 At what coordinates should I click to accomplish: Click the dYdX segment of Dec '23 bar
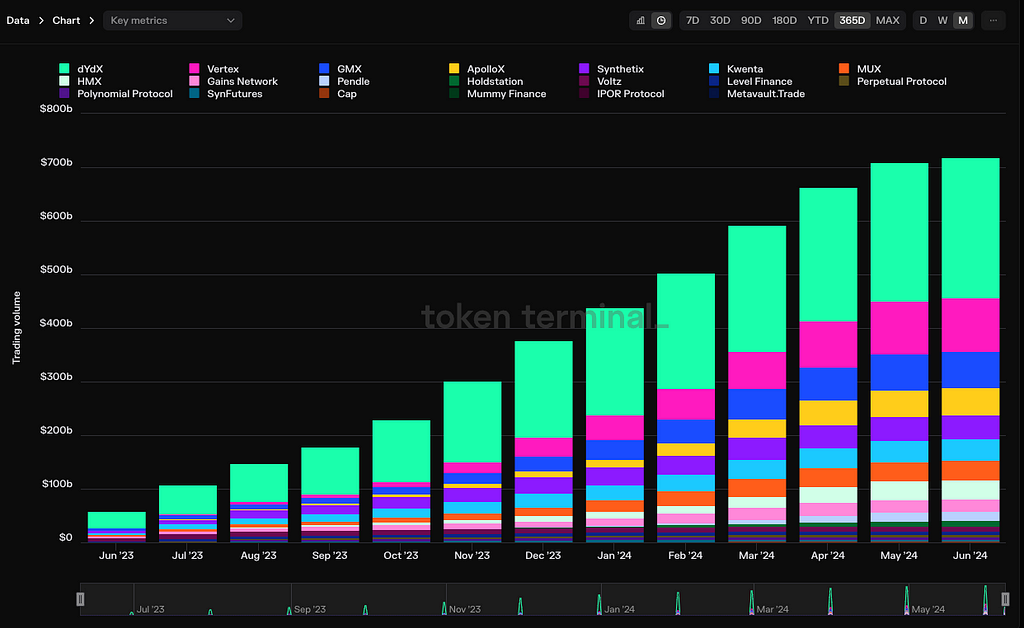(x=543, y=389)
